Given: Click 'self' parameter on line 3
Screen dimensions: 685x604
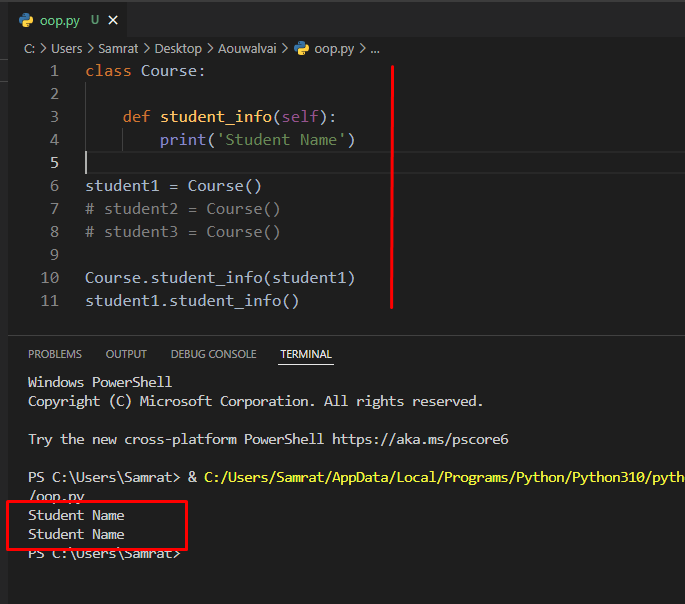Looking at the screenshot, I should pos(300,117).
